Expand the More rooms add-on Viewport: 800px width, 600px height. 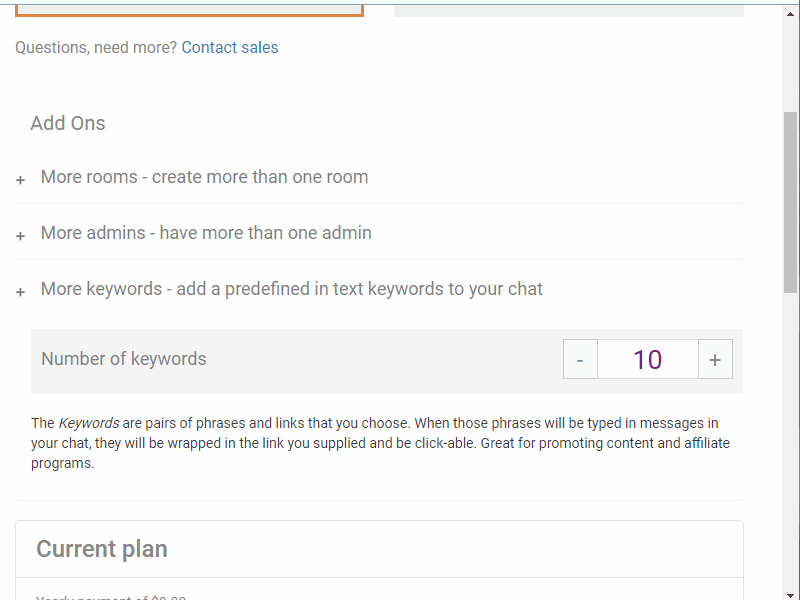[204, 177]
